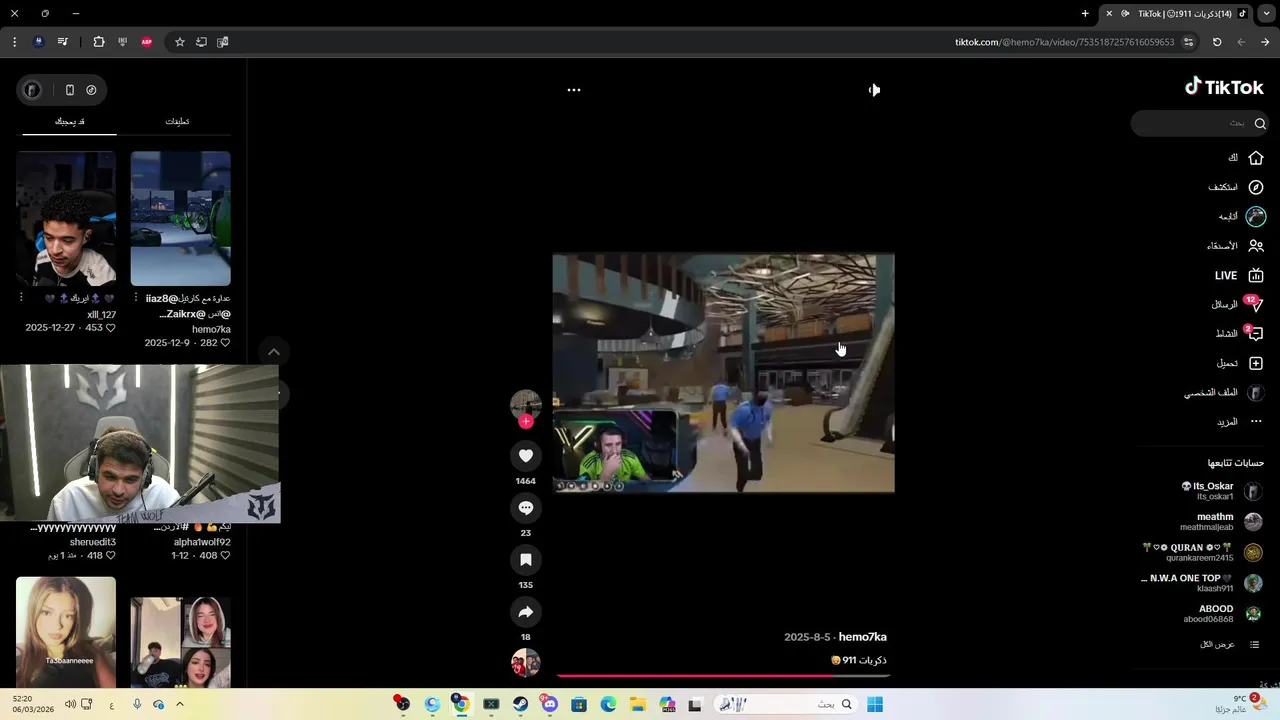Click the main video player frame
The width and height of the screenshot is (1280, 720).
[723, 373]
